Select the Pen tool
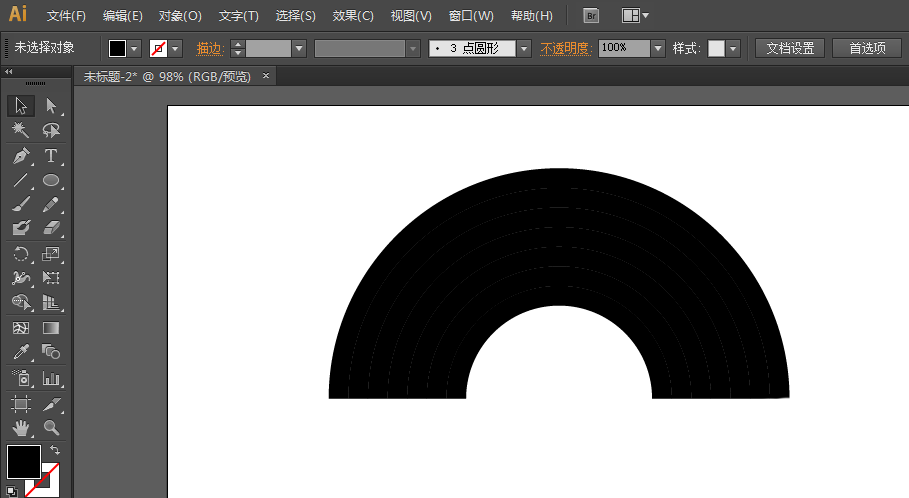 (x=20, y=156)
